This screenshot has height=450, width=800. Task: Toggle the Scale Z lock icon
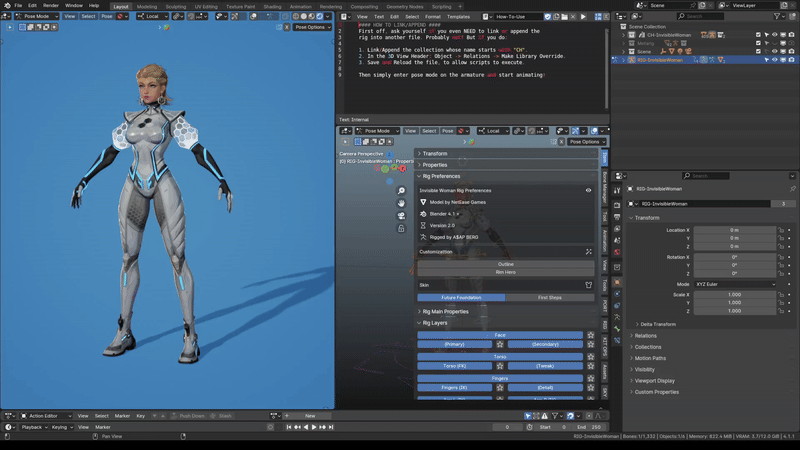pos(781,311)
